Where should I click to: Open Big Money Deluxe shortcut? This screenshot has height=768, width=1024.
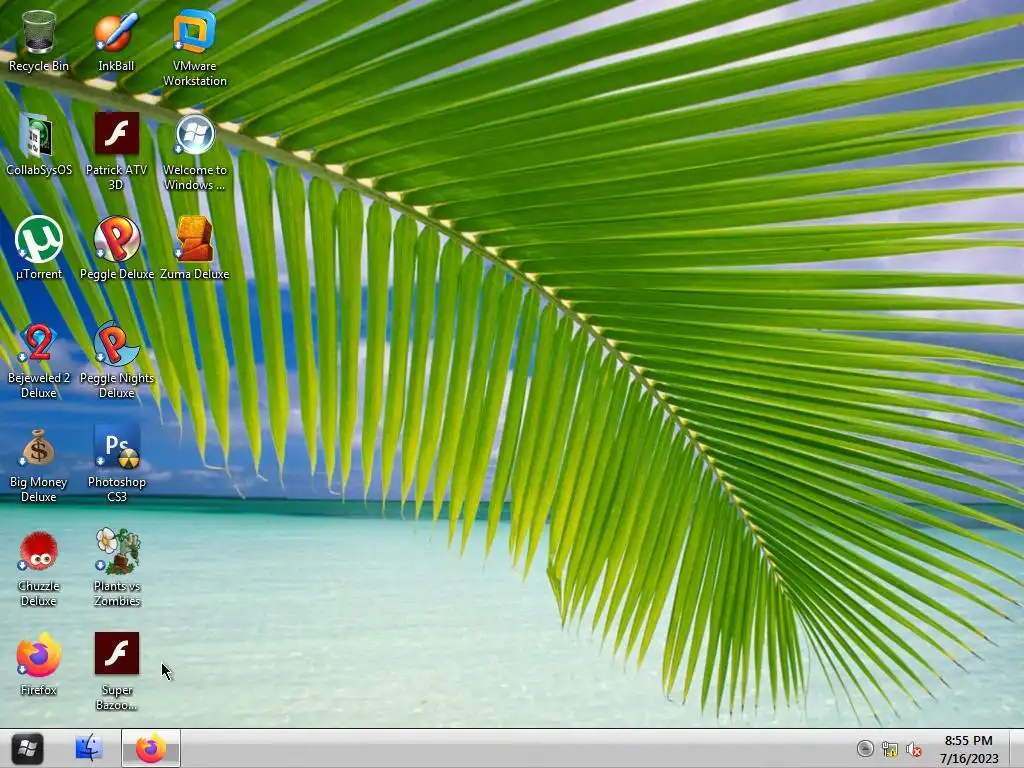(x=39, y=464)
